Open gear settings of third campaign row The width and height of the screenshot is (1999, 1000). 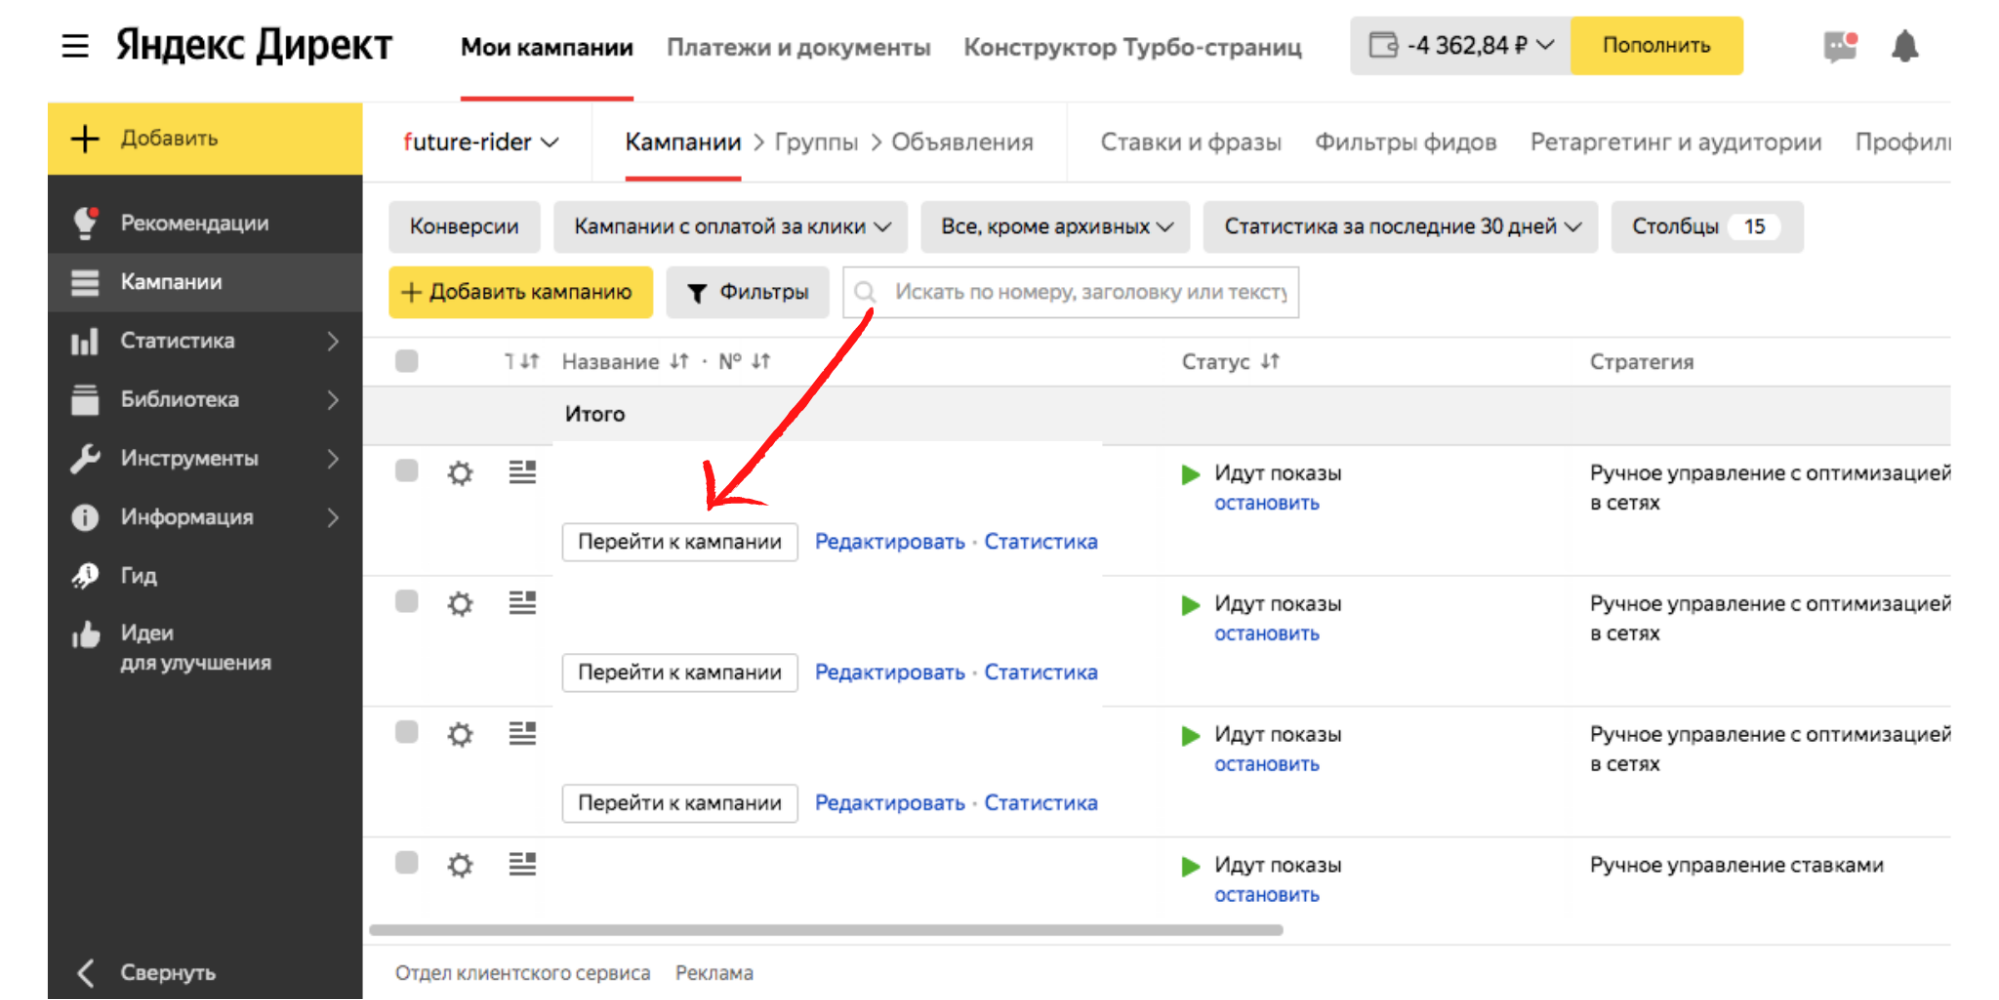pyautogui.click(x=460, y=735)
